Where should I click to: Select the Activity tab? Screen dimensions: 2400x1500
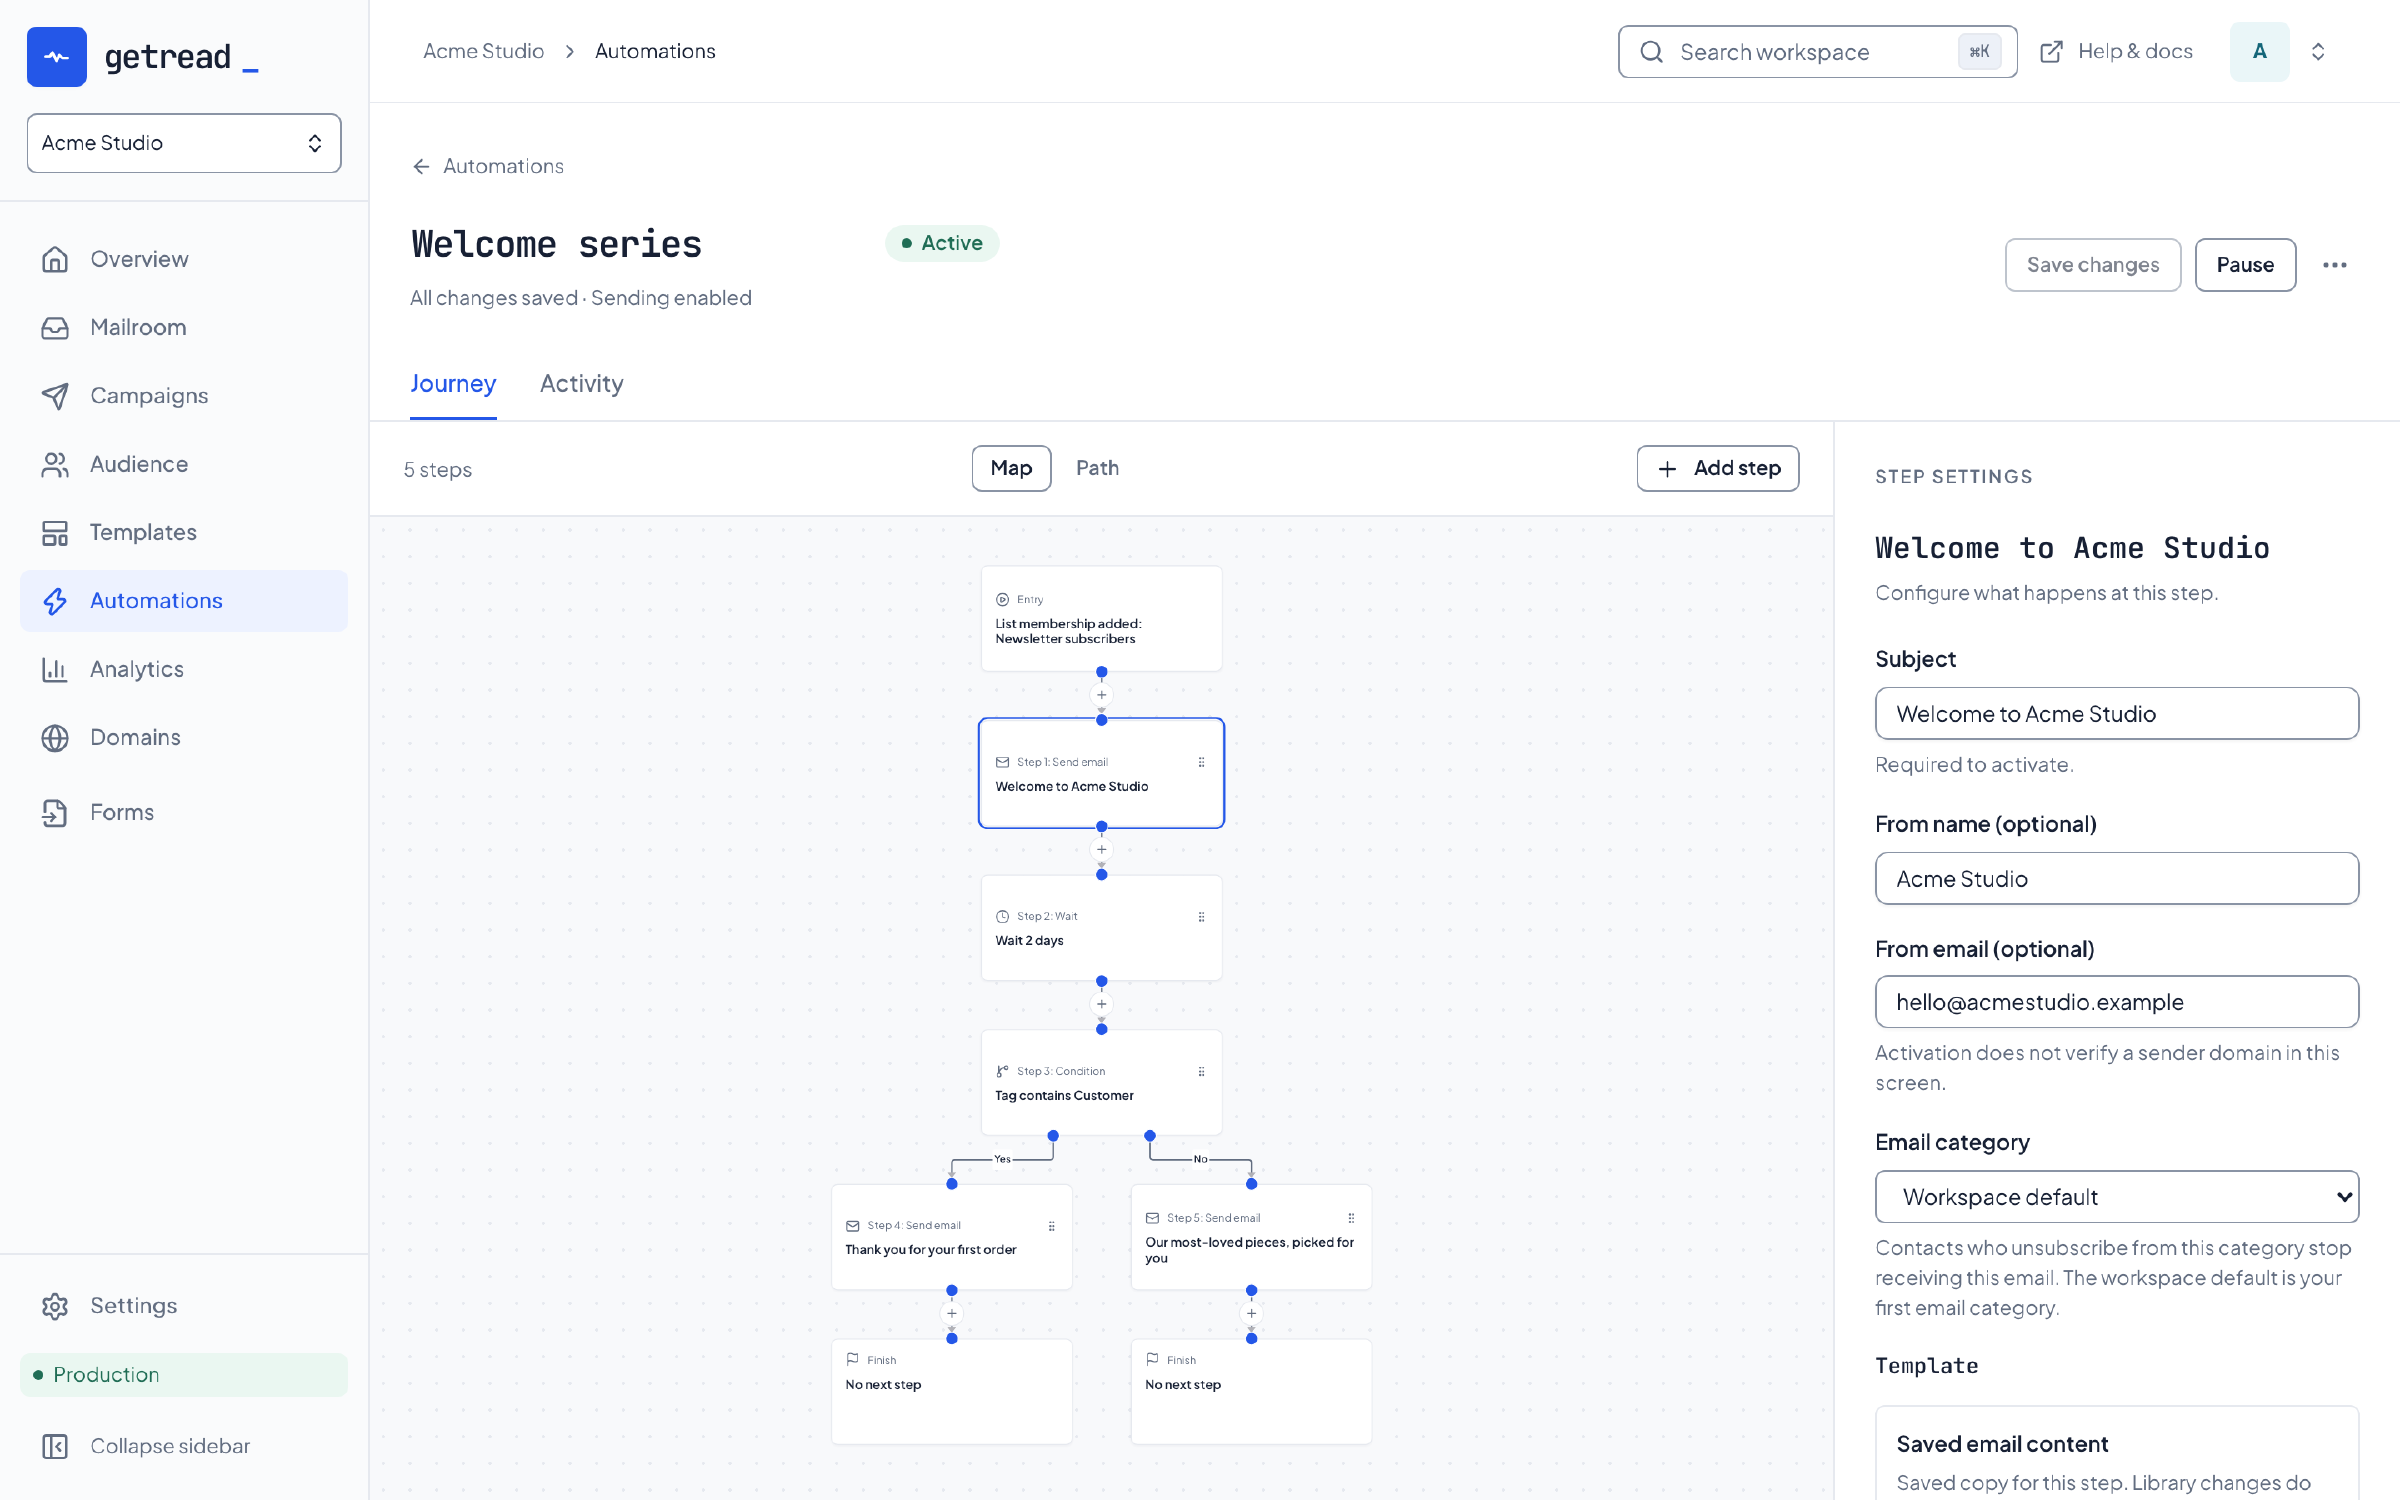point(581,384)
